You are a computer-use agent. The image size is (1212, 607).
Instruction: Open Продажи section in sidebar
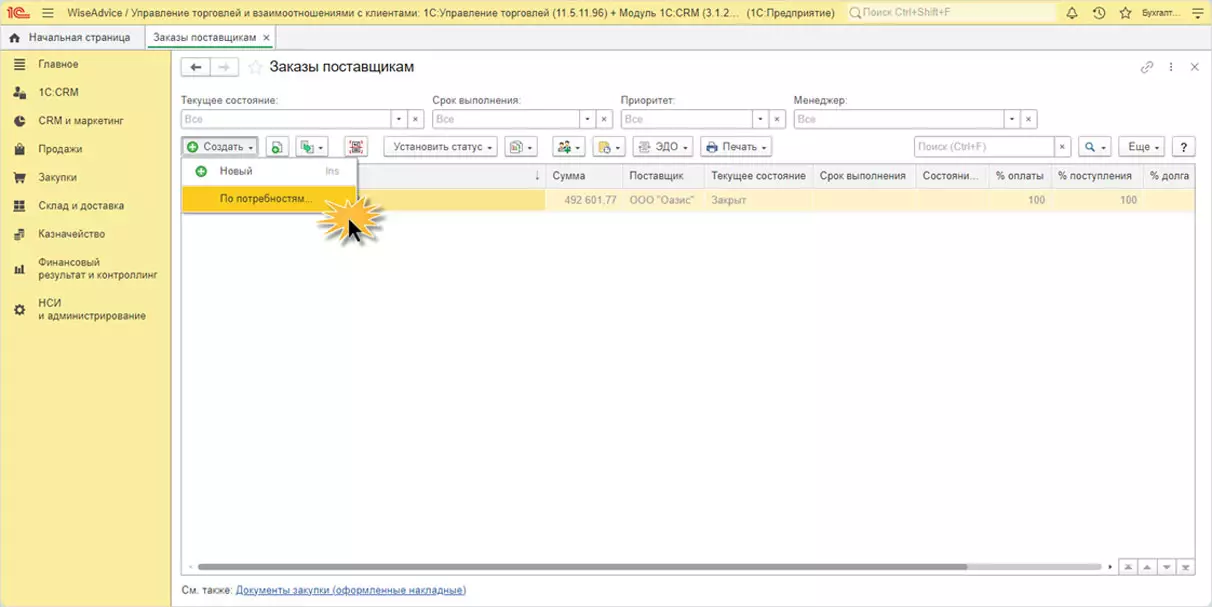coord(60,149)
